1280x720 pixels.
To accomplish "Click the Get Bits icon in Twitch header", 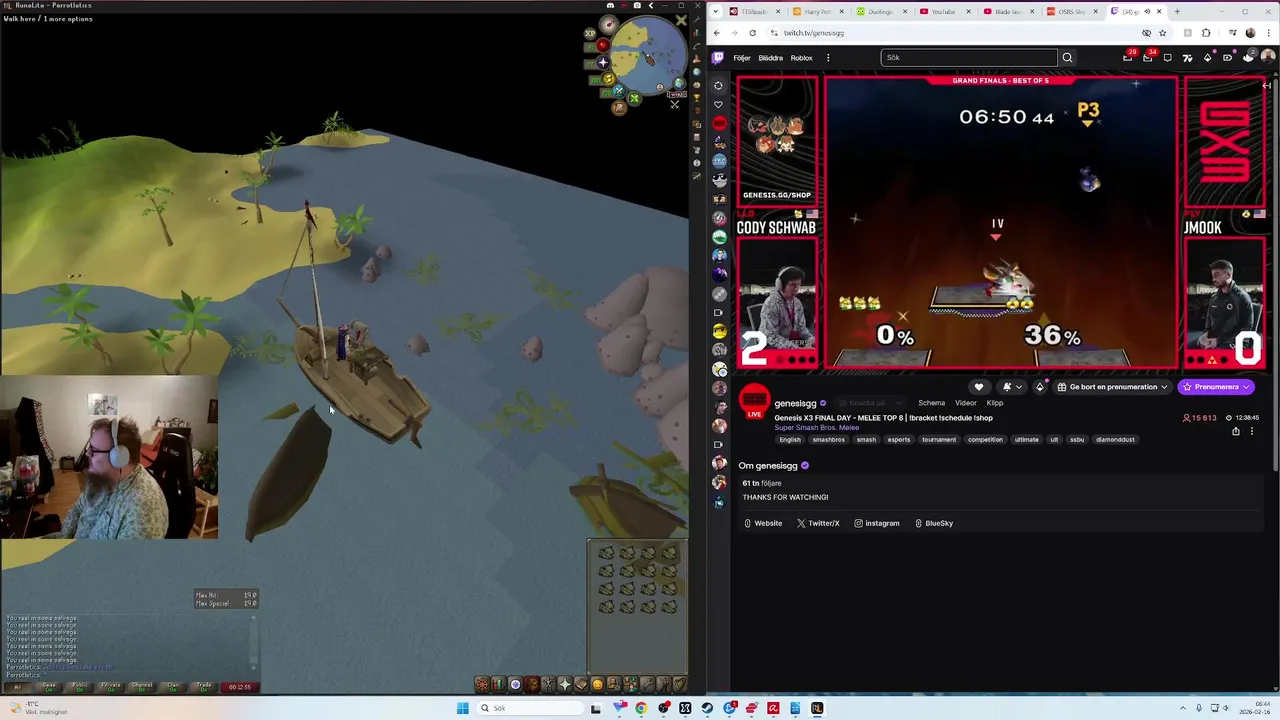I will [x=1208, y=57].
